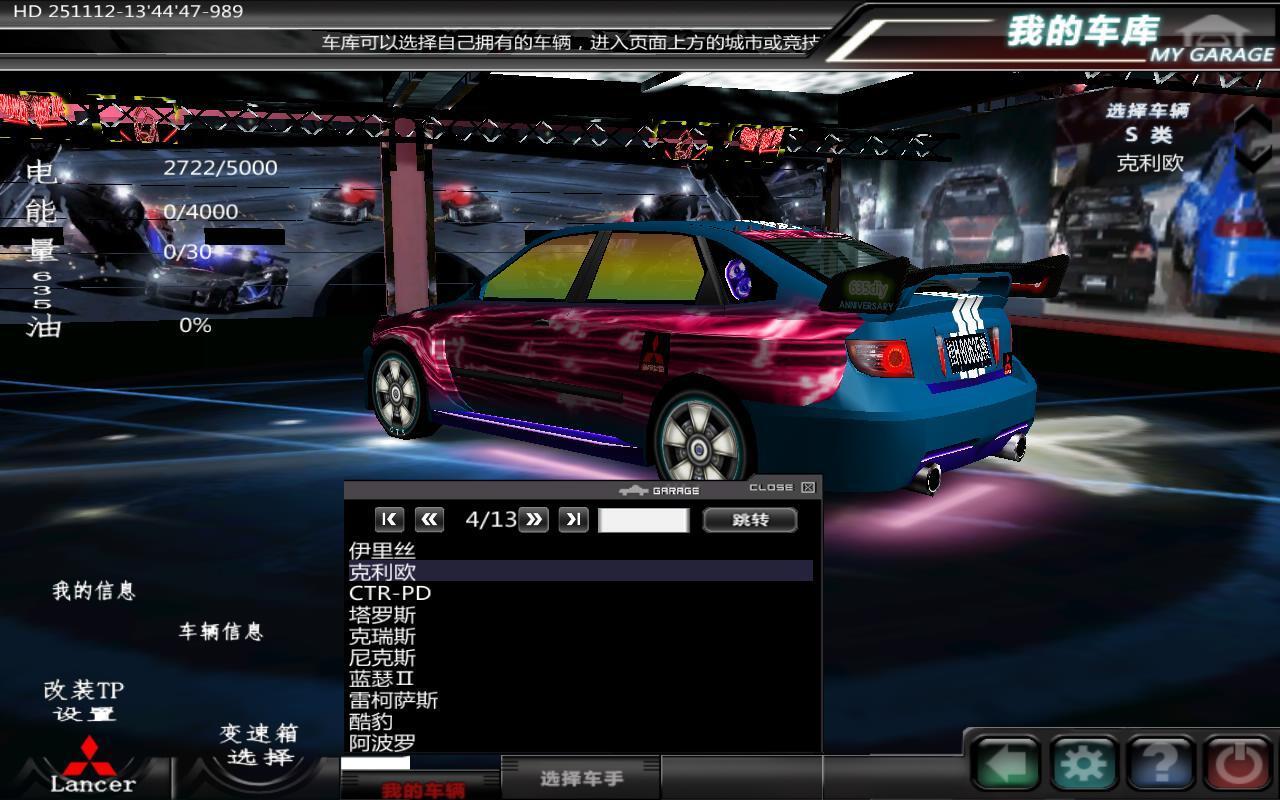Go to next garage list page
Viewport: 1280px width, 800px height.
[534, 519]
